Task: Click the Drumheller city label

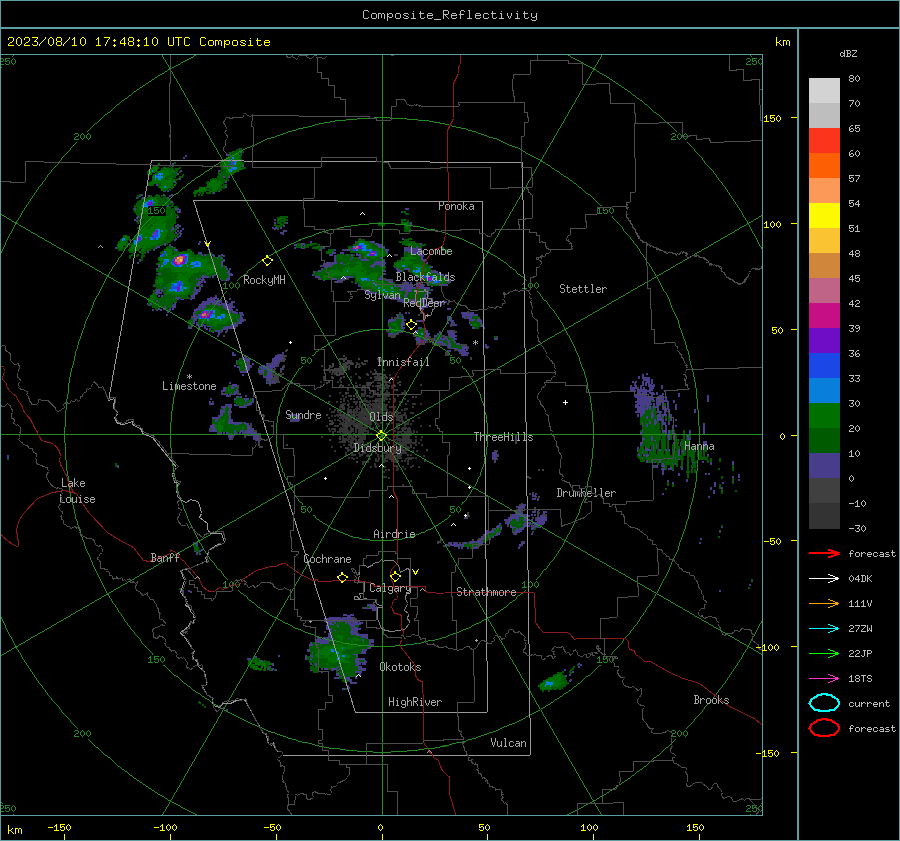Action: 586,493
